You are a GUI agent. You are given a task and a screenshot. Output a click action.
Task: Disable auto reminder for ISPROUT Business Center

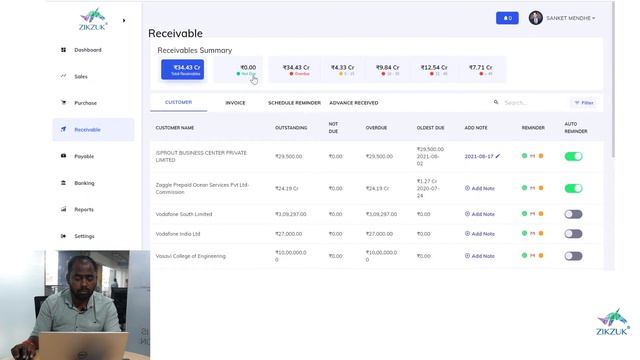[573, 156]
